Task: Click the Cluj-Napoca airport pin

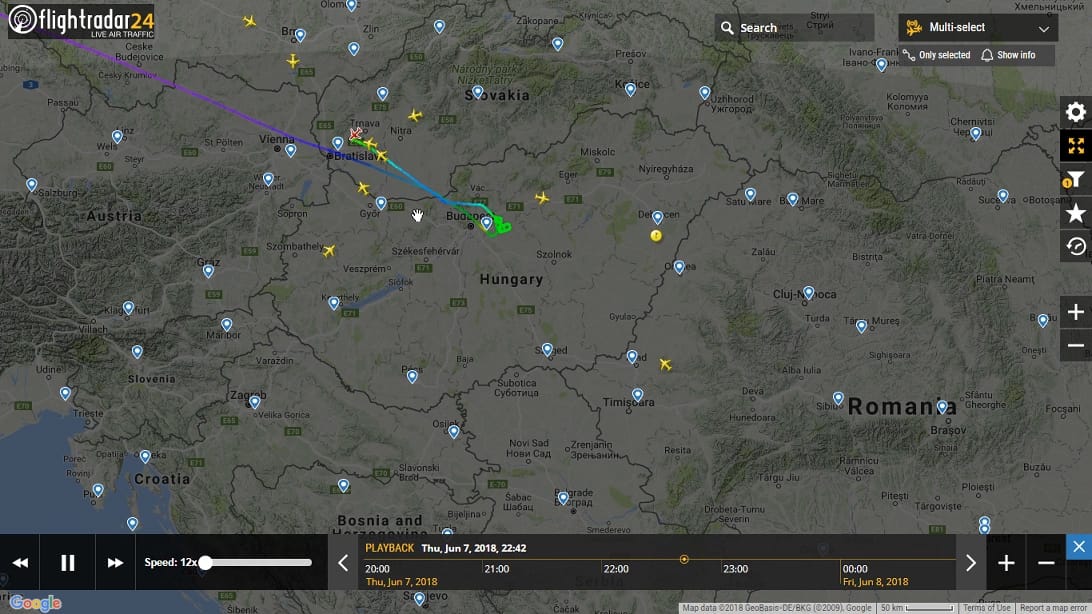Action: coord(809,292)
